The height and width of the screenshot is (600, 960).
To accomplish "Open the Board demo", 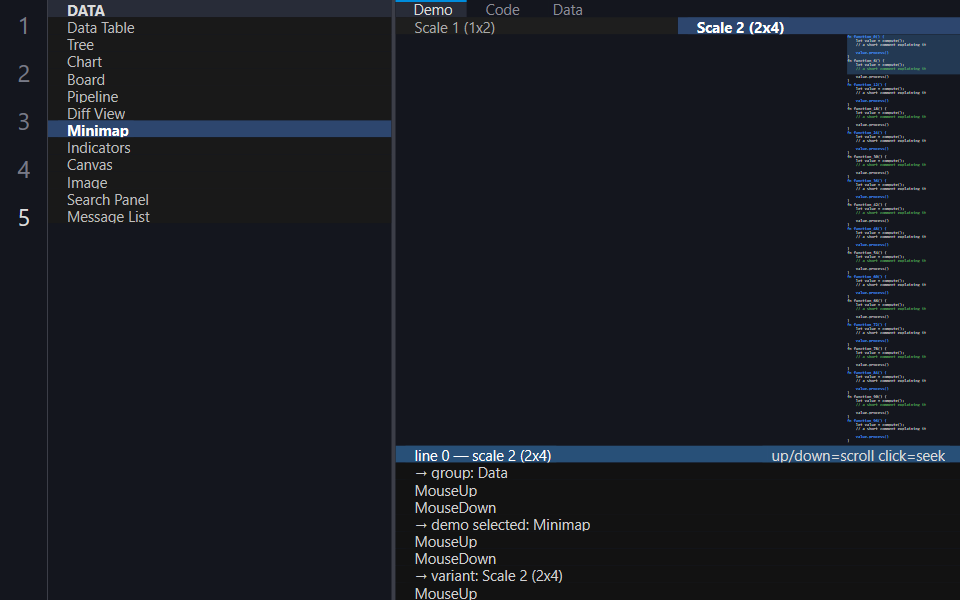I will click(219, 80).
